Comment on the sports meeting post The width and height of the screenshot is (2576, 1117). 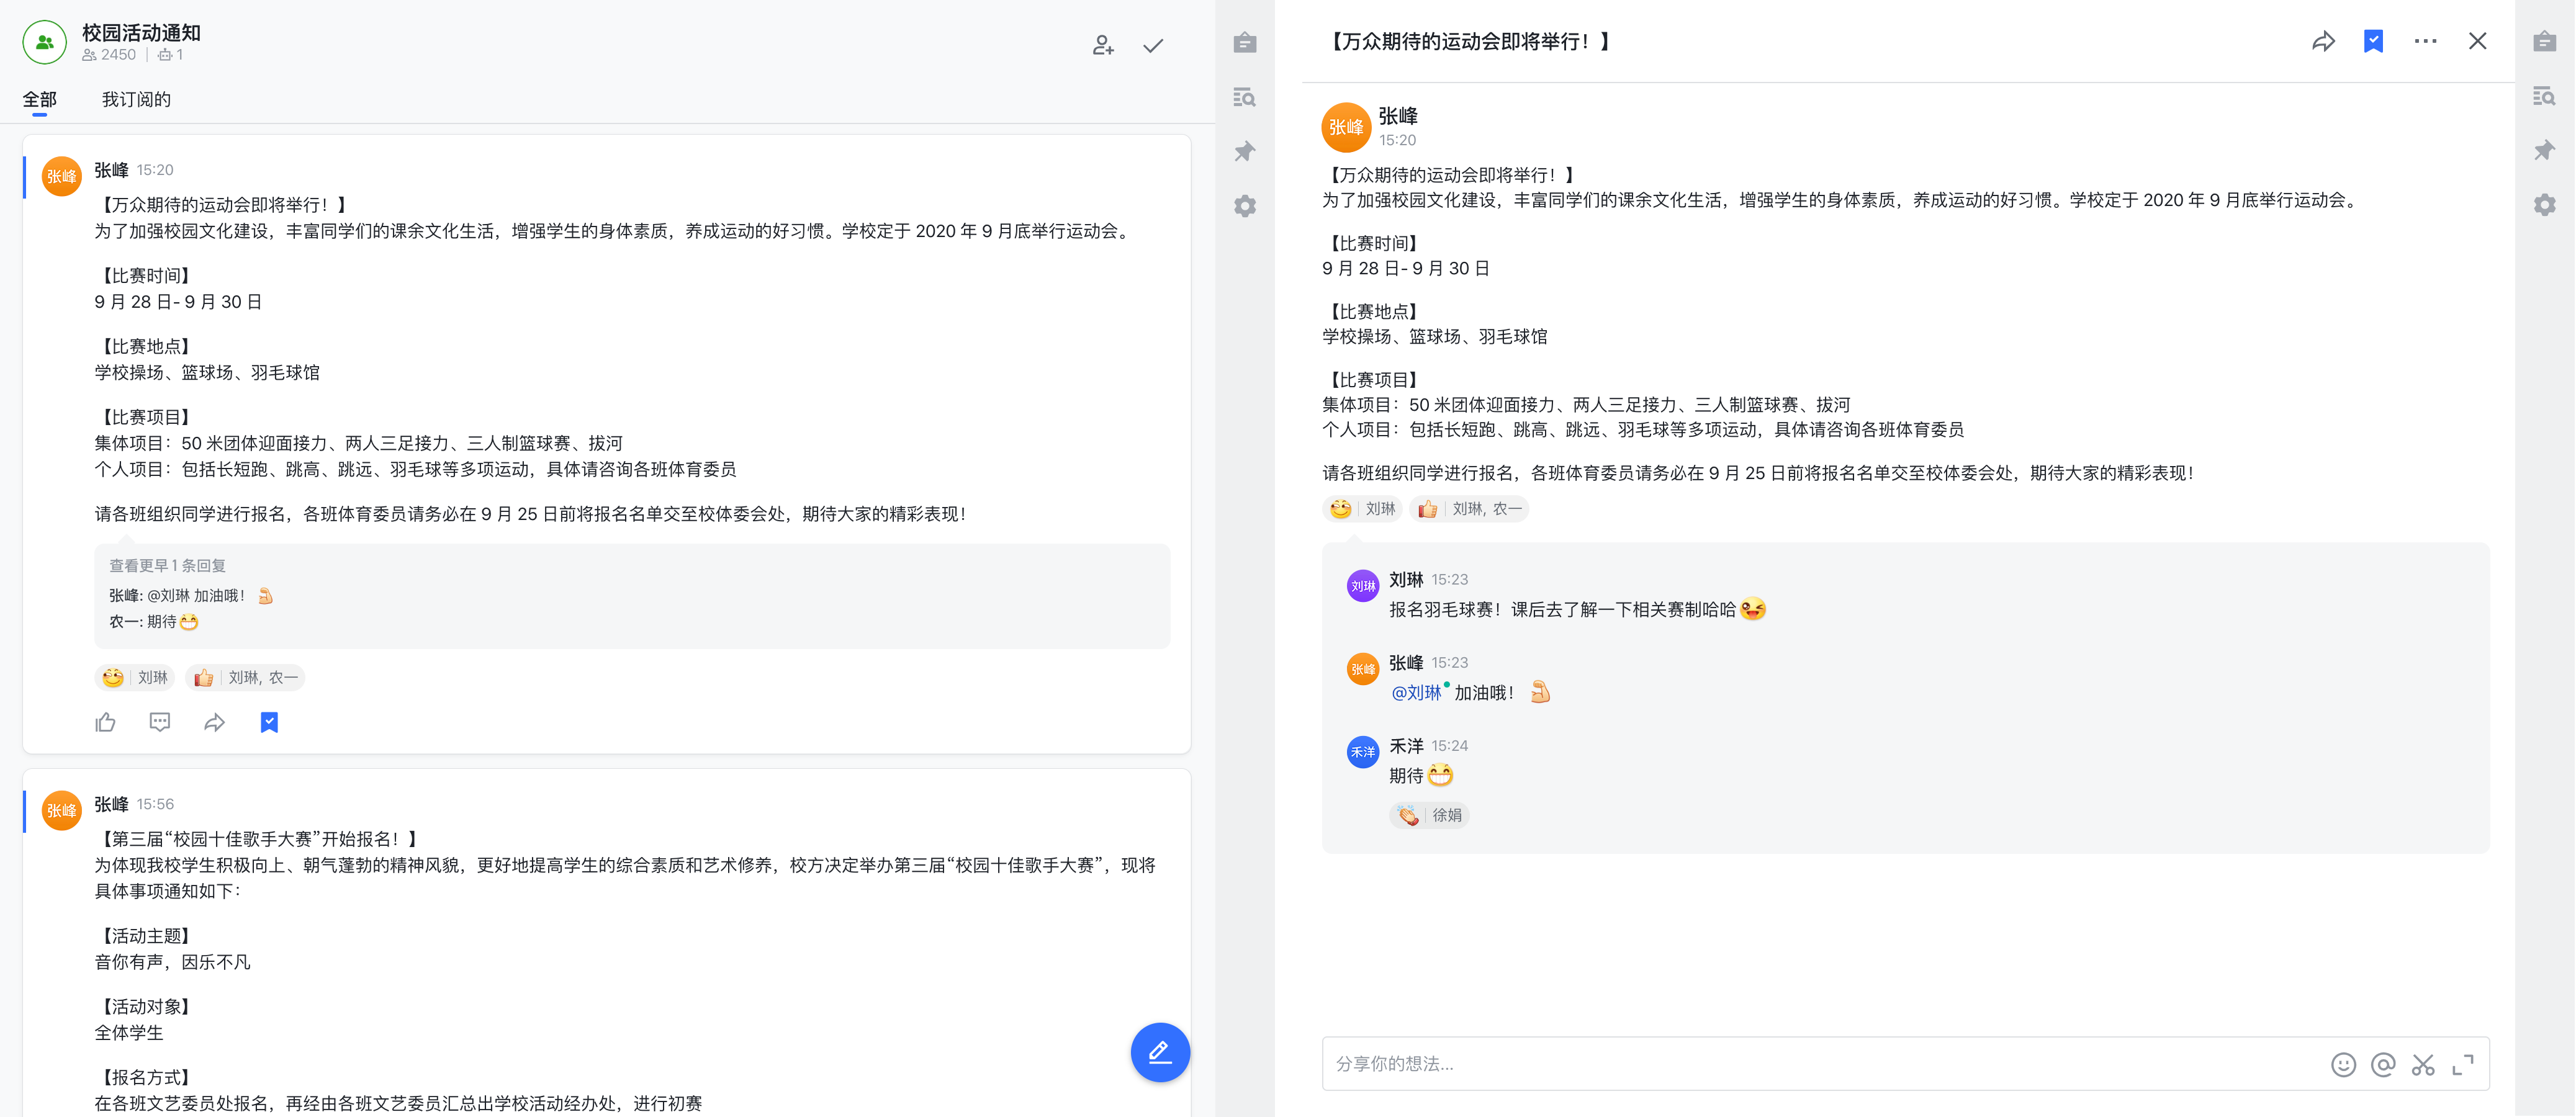160,722
